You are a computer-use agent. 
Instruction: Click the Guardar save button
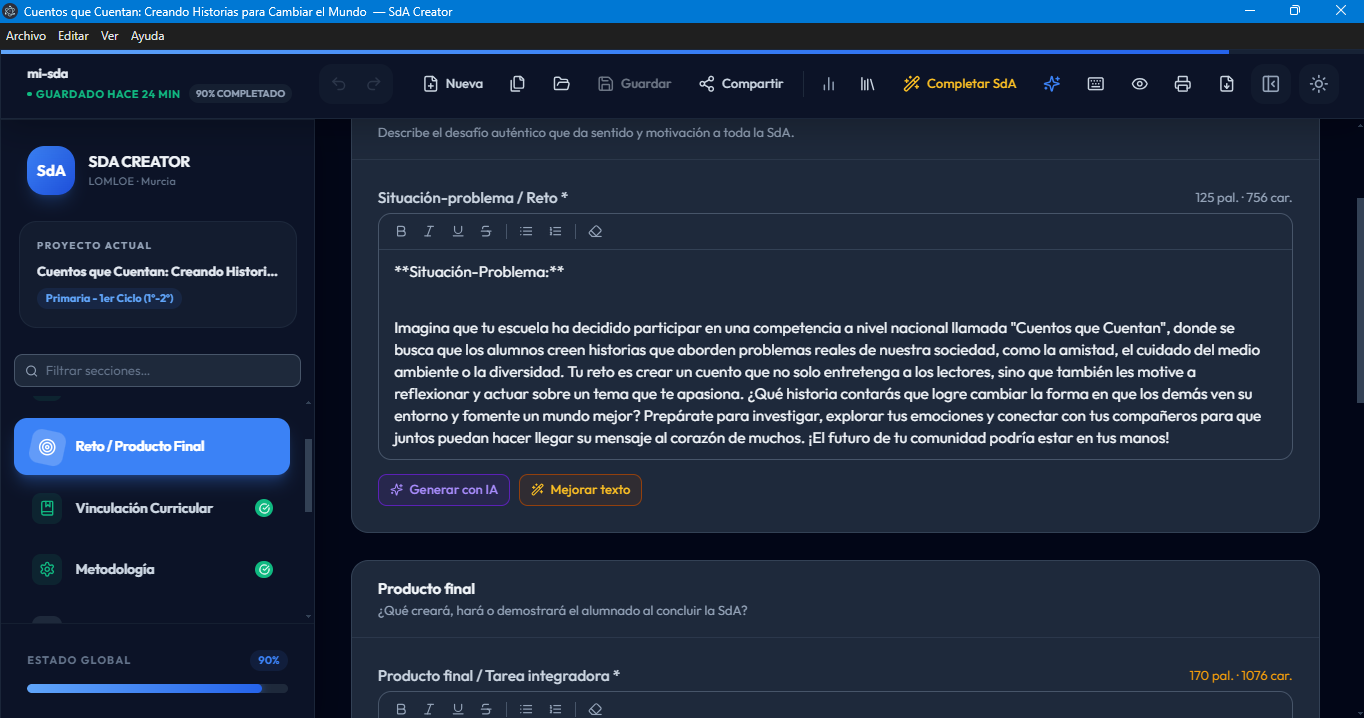pyautogui.click(x=634, y=84)
